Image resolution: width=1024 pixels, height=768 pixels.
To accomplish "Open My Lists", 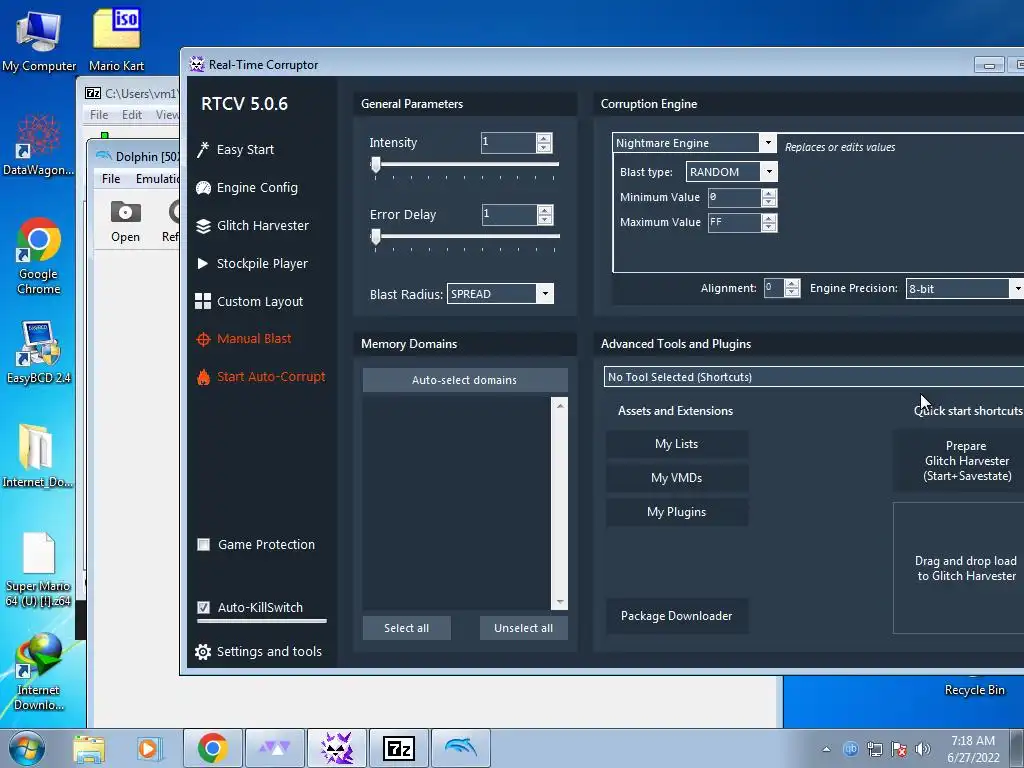I will [677, 444].
